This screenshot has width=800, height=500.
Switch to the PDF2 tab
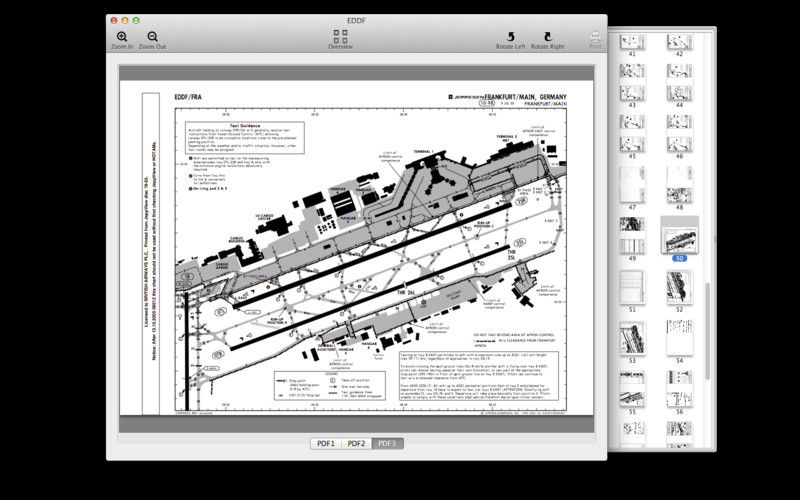pos(357,443)
